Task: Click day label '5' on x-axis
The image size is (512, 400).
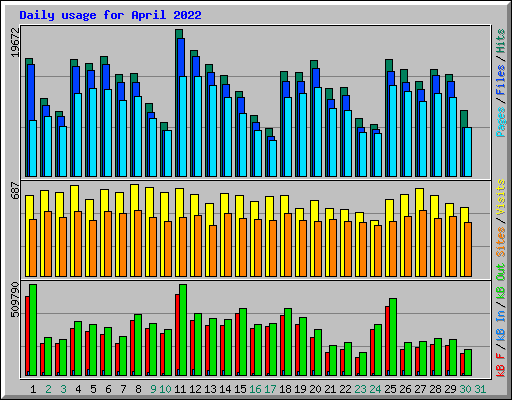Action: 93,389
